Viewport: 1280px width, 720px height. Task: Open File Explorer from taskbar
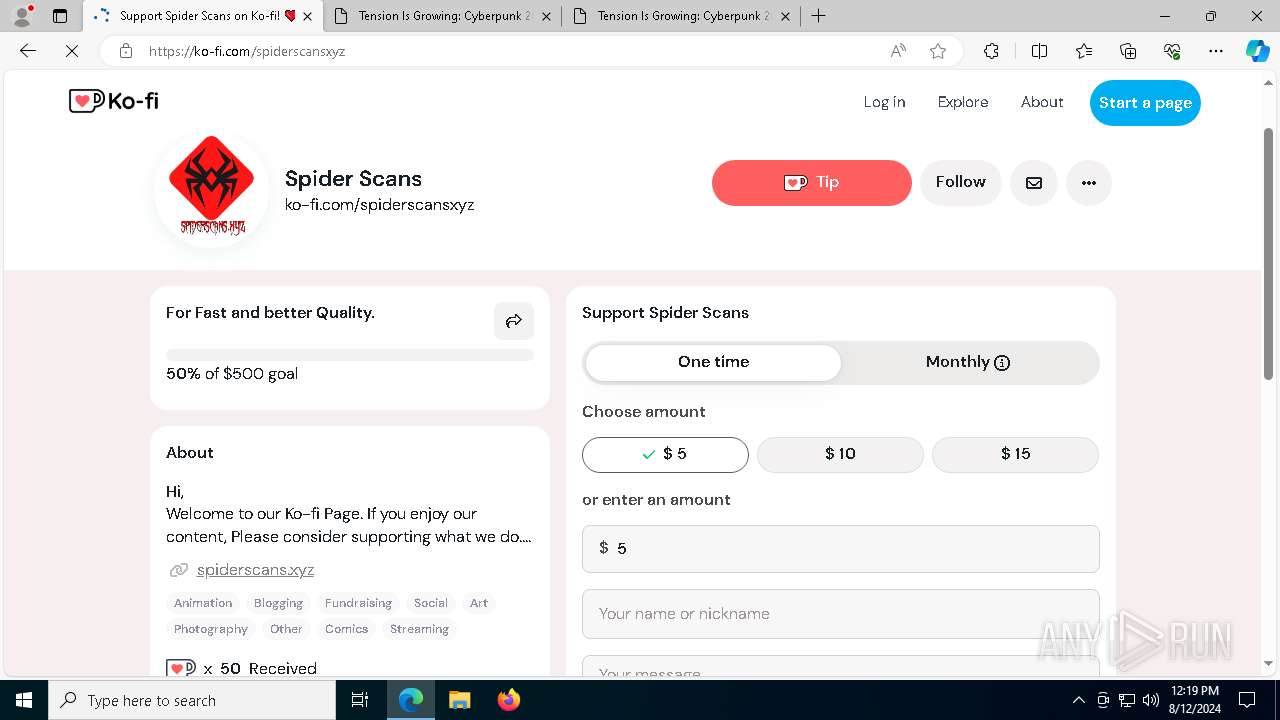[459, 700]
